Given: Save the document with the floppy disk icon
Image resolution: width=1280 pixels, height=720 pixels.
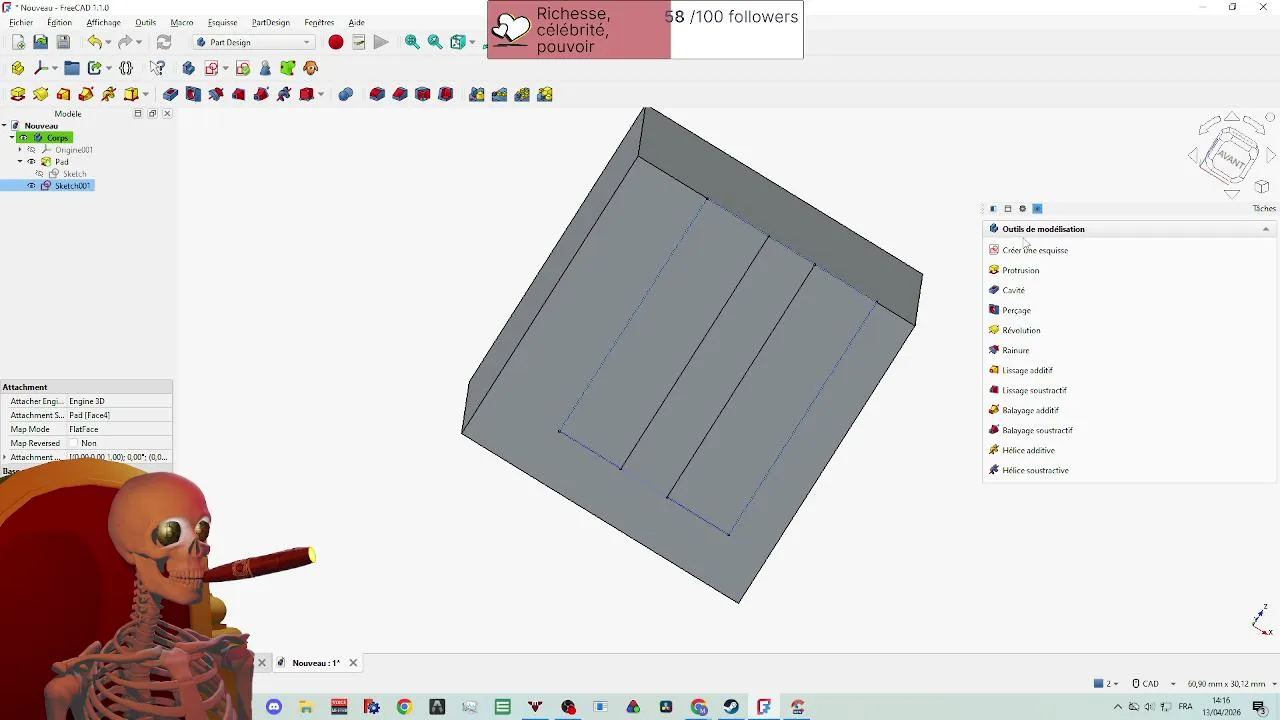Looking at the screenshot, I should (x=63, y=42).
